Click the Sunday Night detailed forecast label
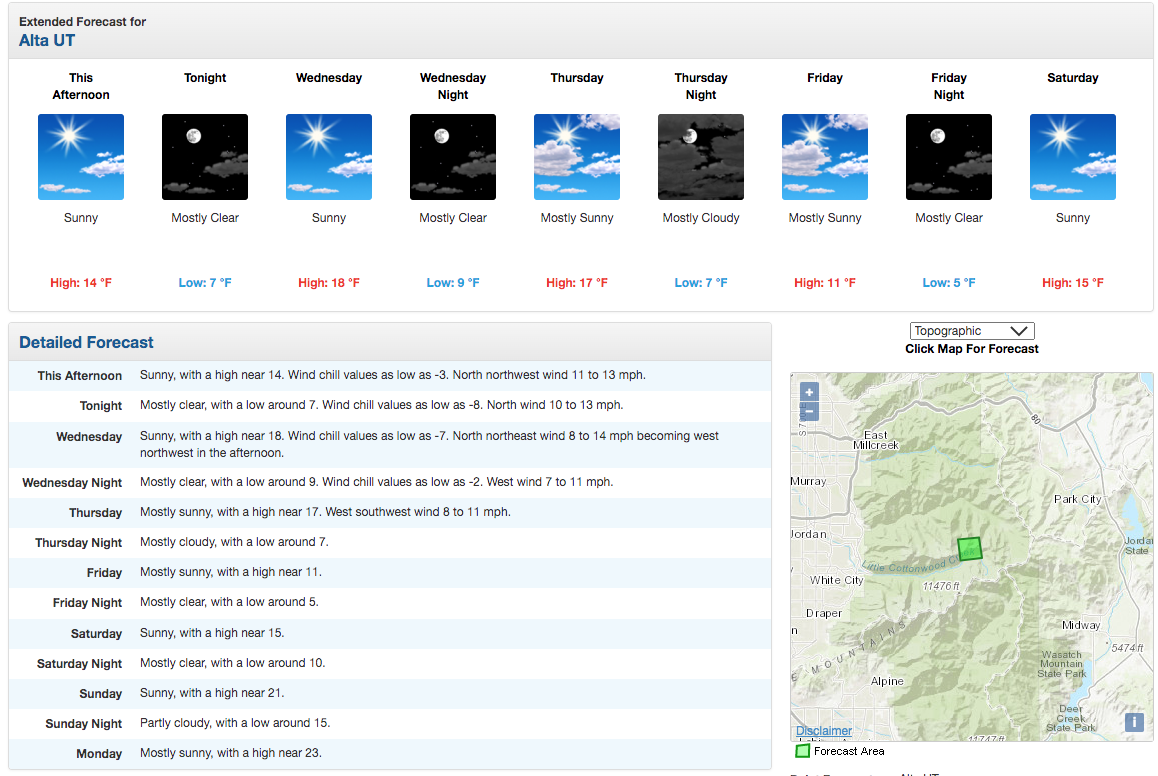The image size is (1158, 776). tap(84, 724)
